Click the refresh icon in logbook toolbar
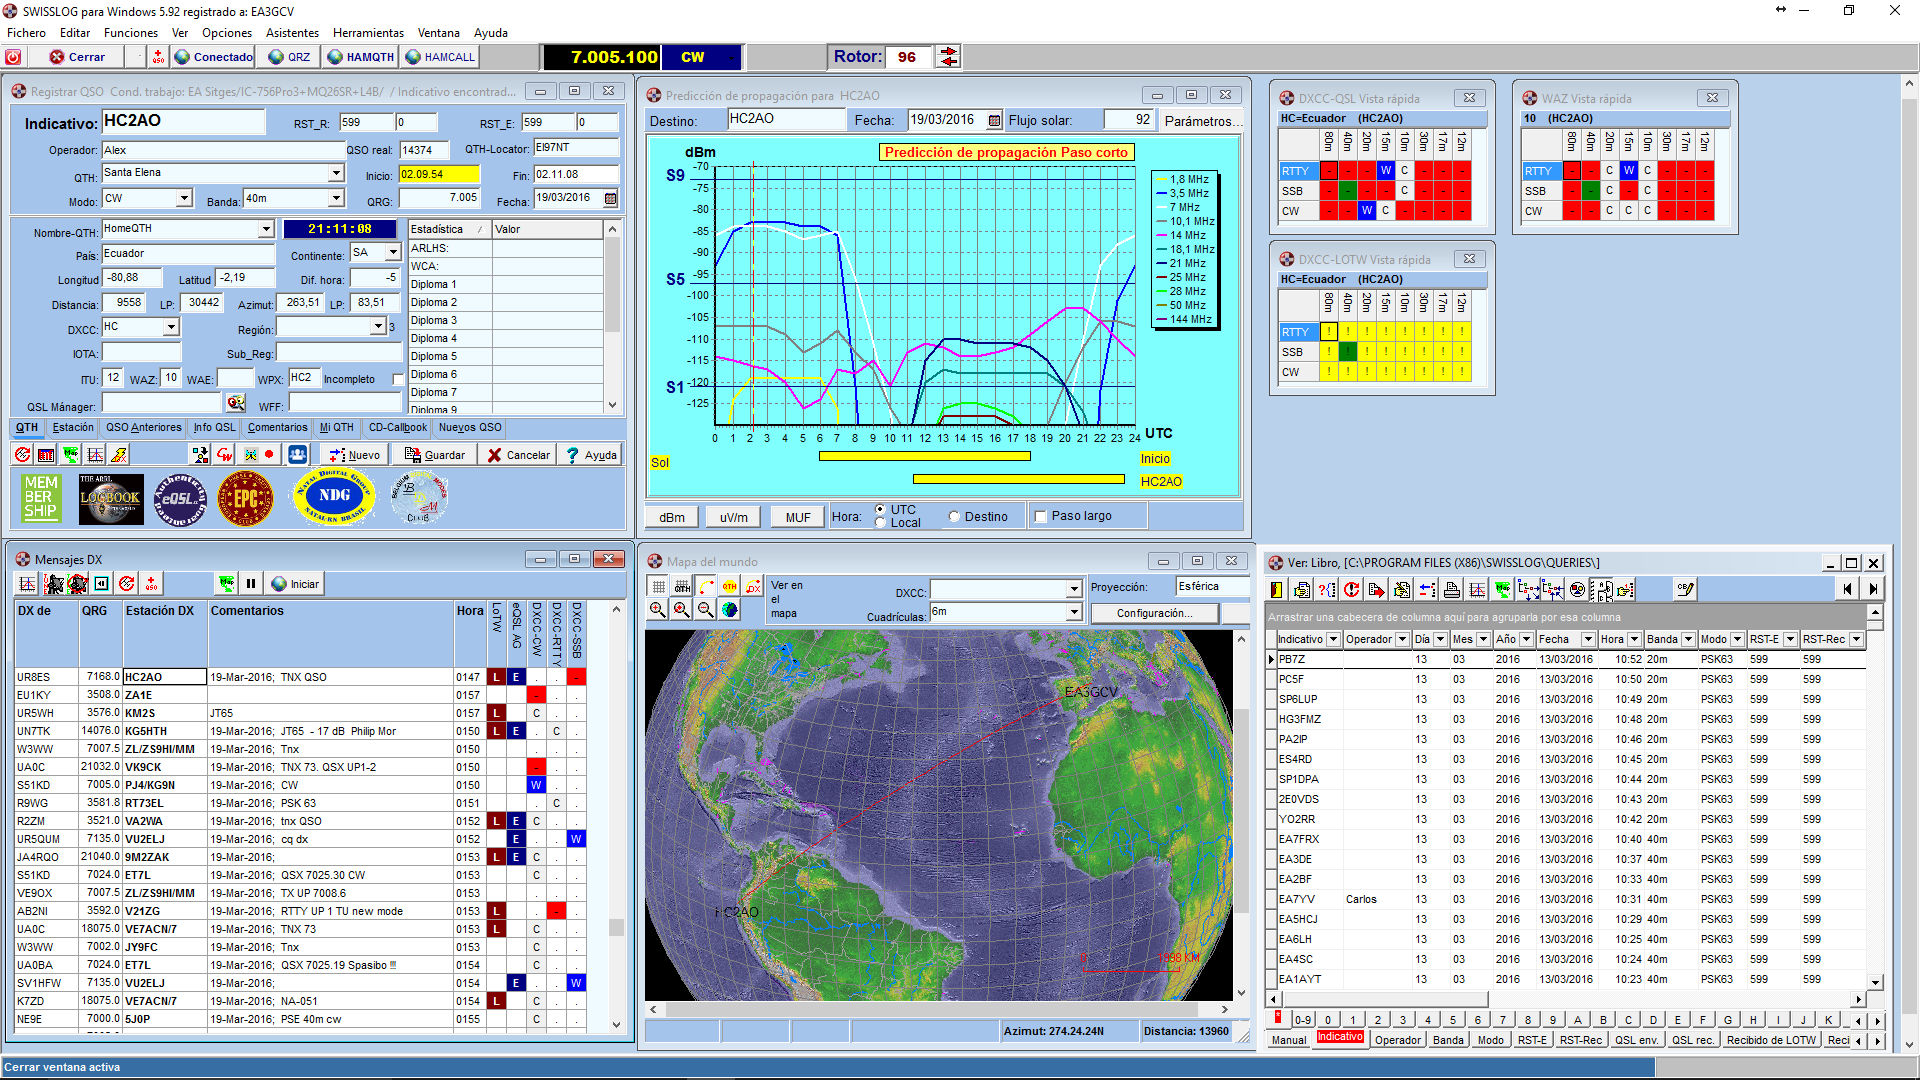Screen dimensions: 1920x1080 tap(1352, 590)
